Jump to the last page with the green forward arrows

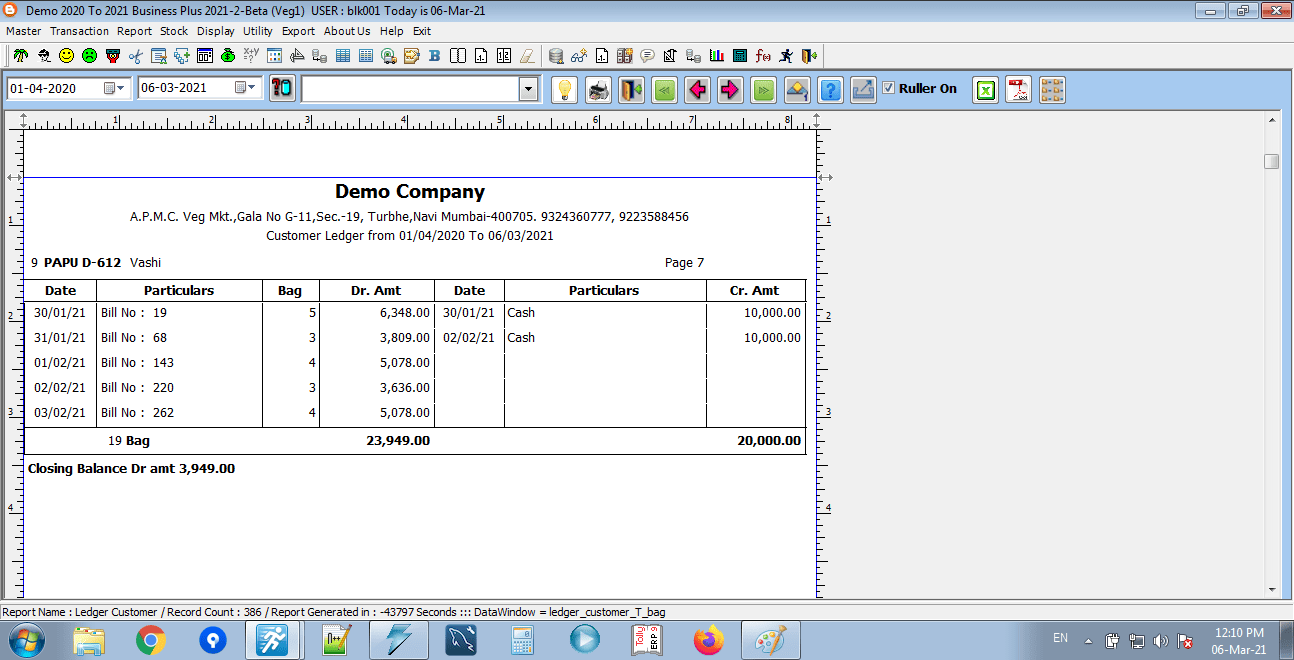click(763, 90)
